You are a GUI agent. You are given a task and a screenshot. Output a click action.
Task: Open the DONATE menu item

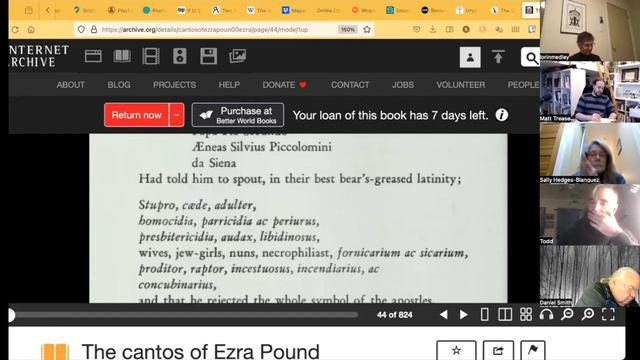[x=284, y=85]
